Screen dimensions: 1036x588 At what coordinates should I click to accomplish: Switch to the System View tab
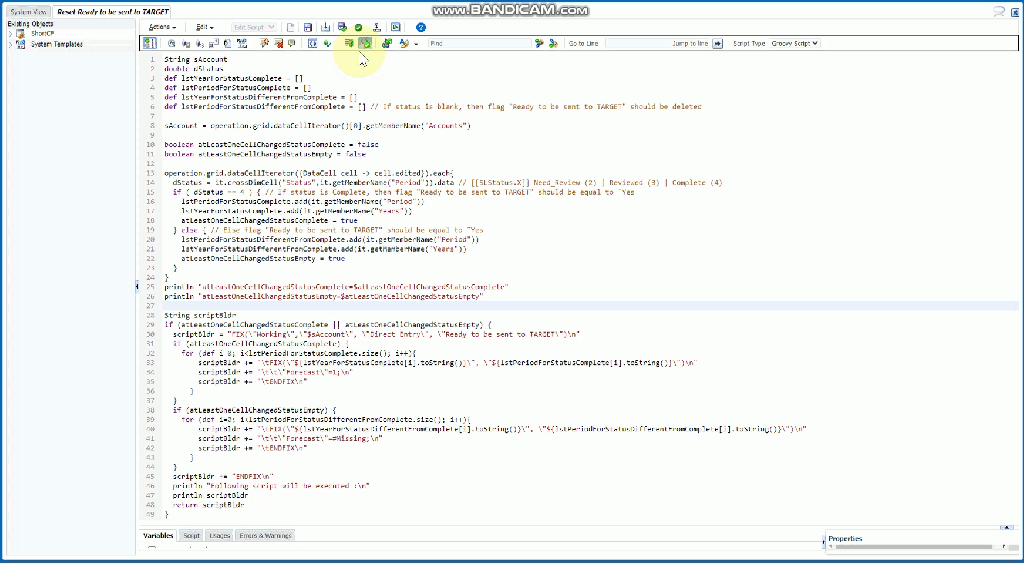(x=28, y=12)
